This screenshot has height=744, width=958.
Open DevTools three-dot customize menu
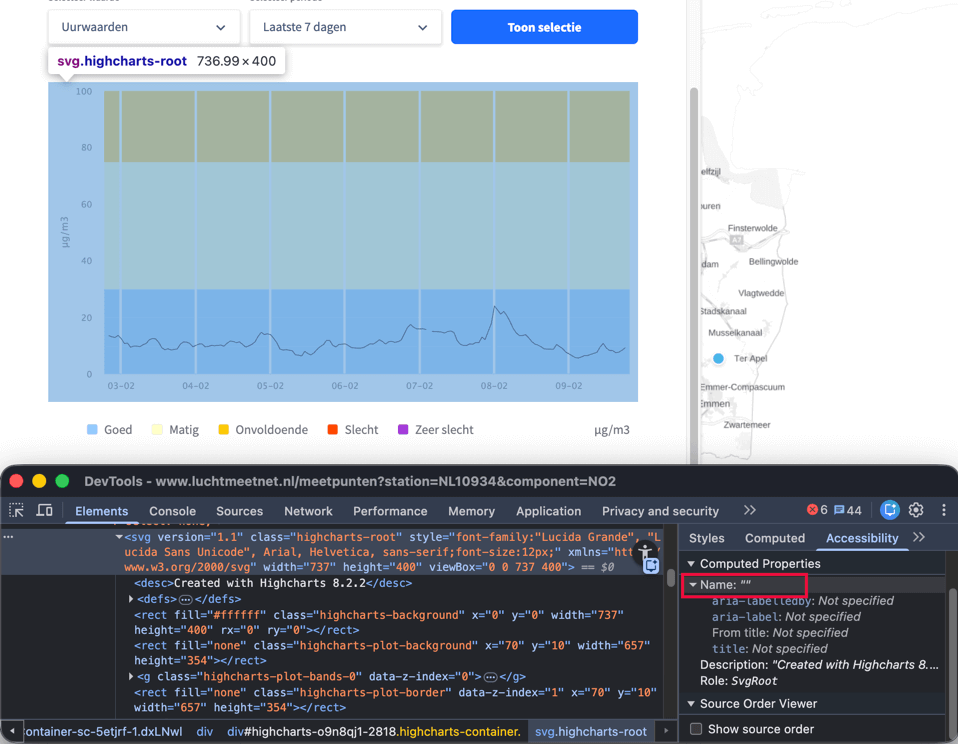coord(943,510)
